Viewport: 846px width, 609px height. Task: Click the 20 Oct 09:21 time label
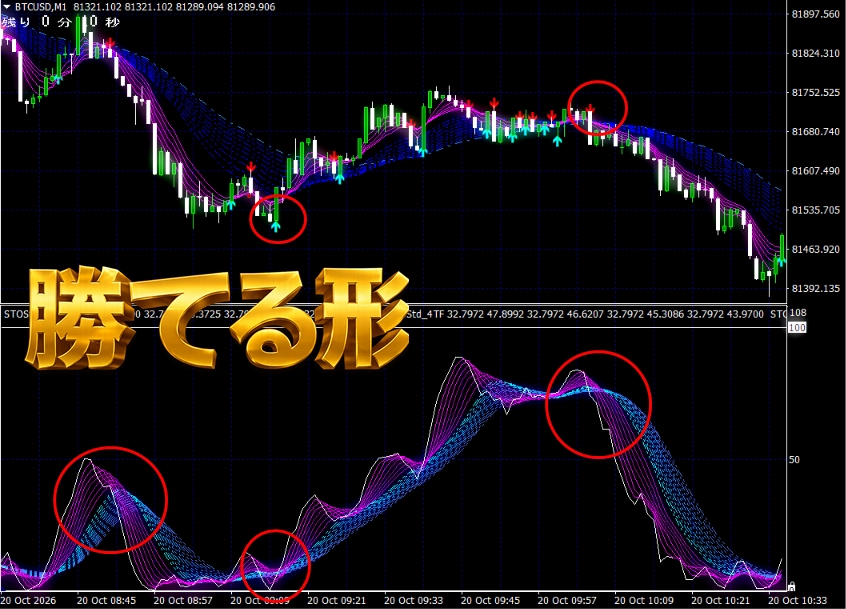coord(337,600)
